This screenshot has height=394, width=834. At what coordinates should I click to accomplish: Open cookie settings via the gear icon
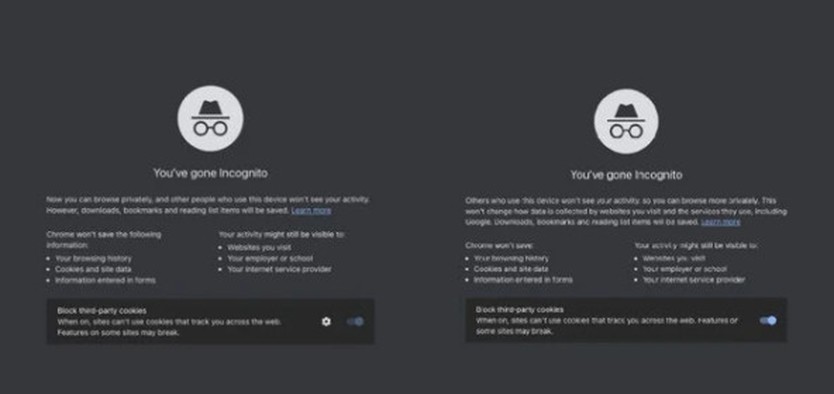coord(326,321)
